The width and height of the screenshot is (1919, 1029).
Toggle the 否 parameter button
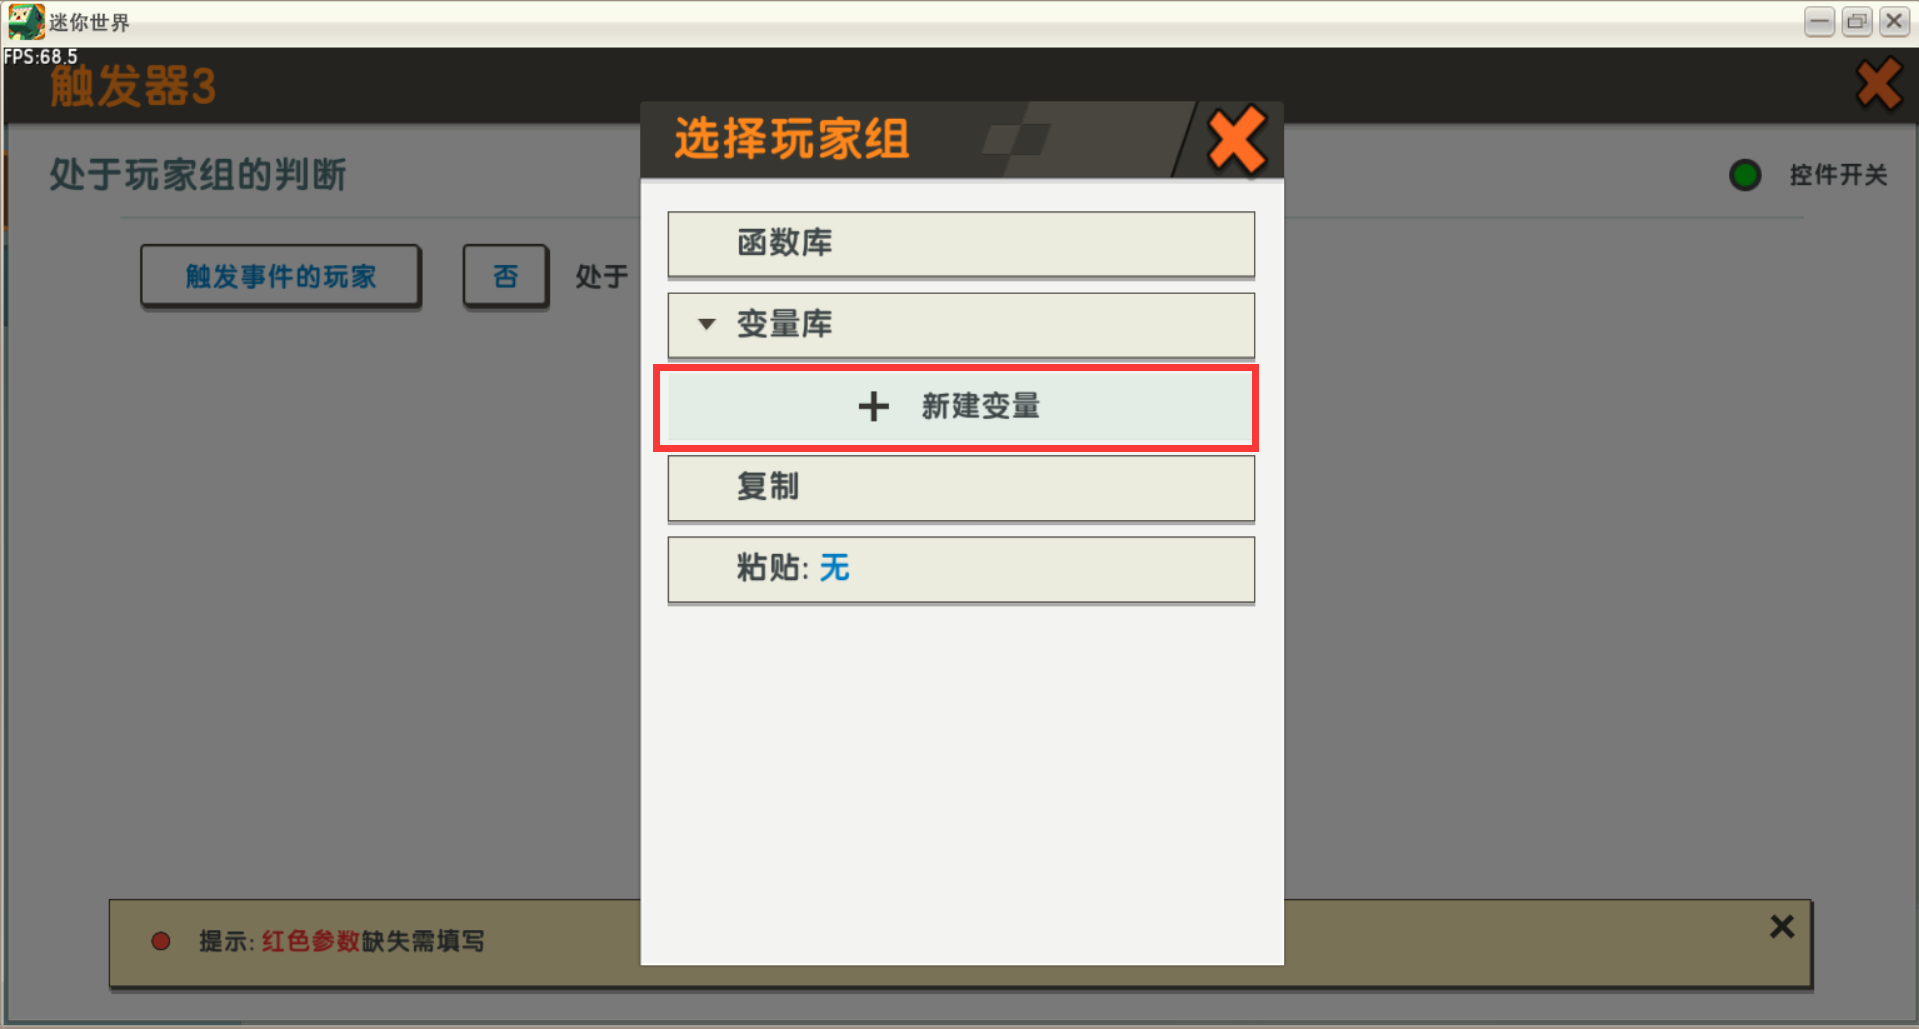click(x=506, y=275)
